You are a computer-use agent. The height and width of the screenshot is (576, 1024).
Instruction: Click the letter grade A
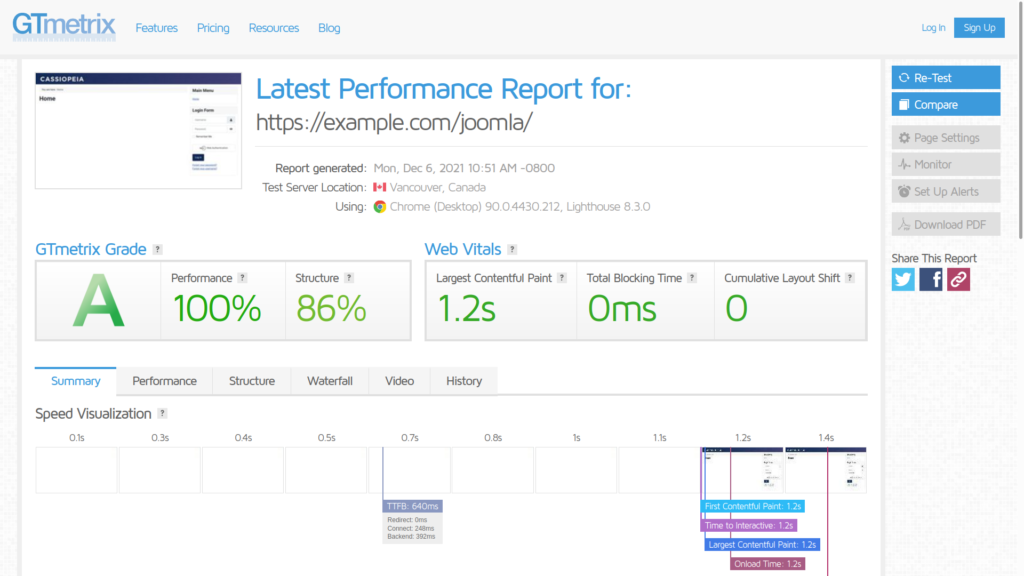click(98, 301)
